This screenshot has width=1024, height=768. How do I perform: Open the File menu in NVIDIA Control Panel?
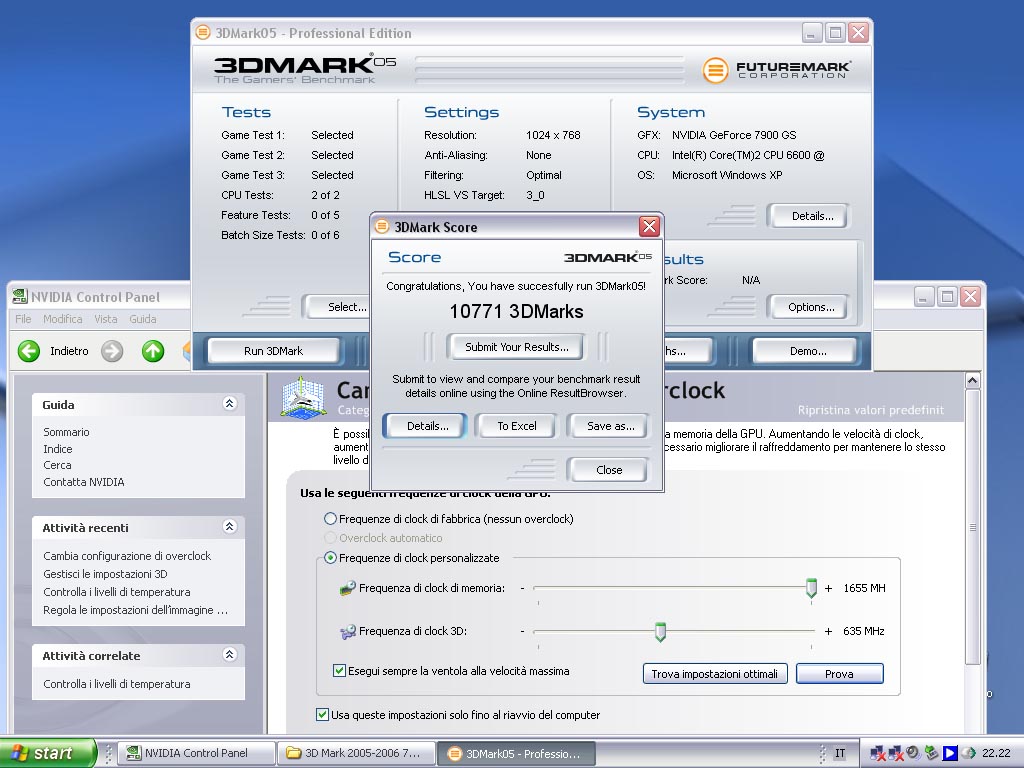click(x=23, y=319)
